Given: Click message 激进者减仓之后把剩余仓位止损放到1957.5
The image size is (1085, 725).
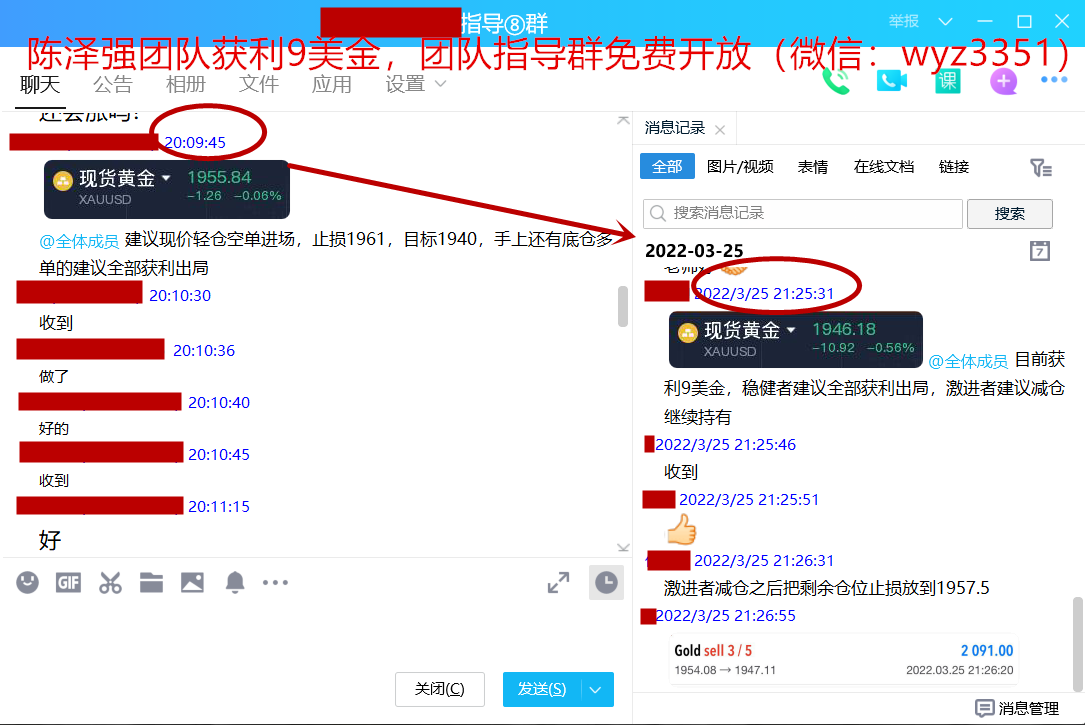Looking at the screenshot, I should point(826,588).
